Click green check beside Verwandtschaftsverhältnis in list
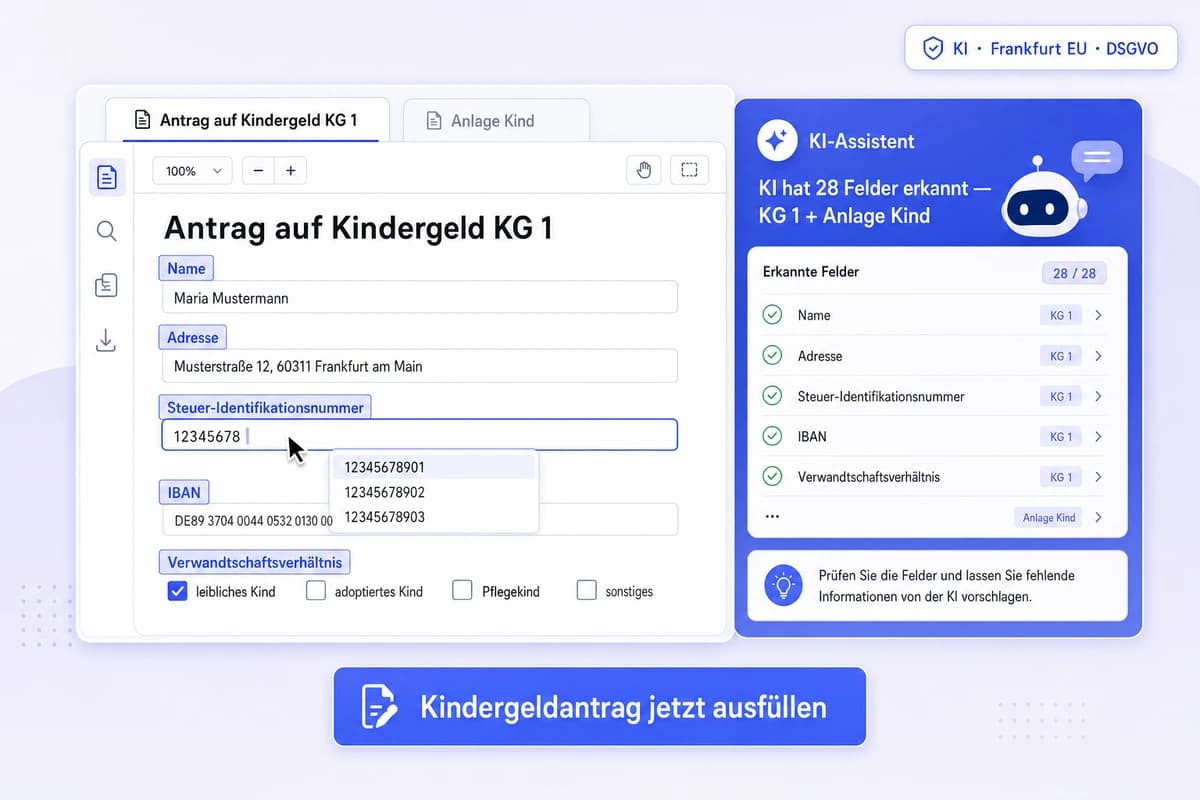 point(772,477)
